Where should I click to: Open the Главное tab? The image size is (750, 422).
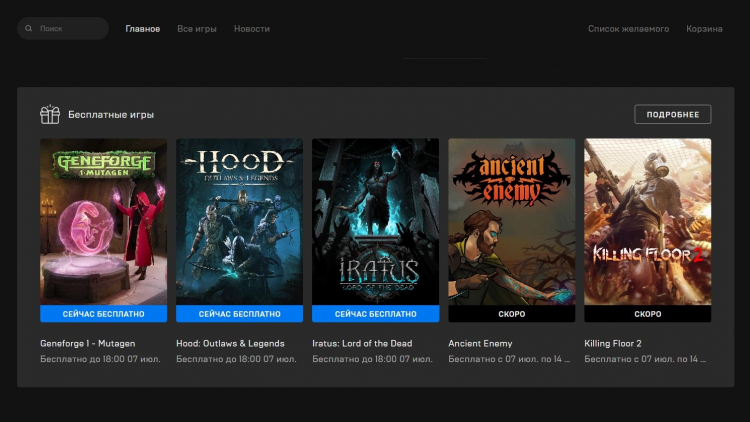point(142,29)
